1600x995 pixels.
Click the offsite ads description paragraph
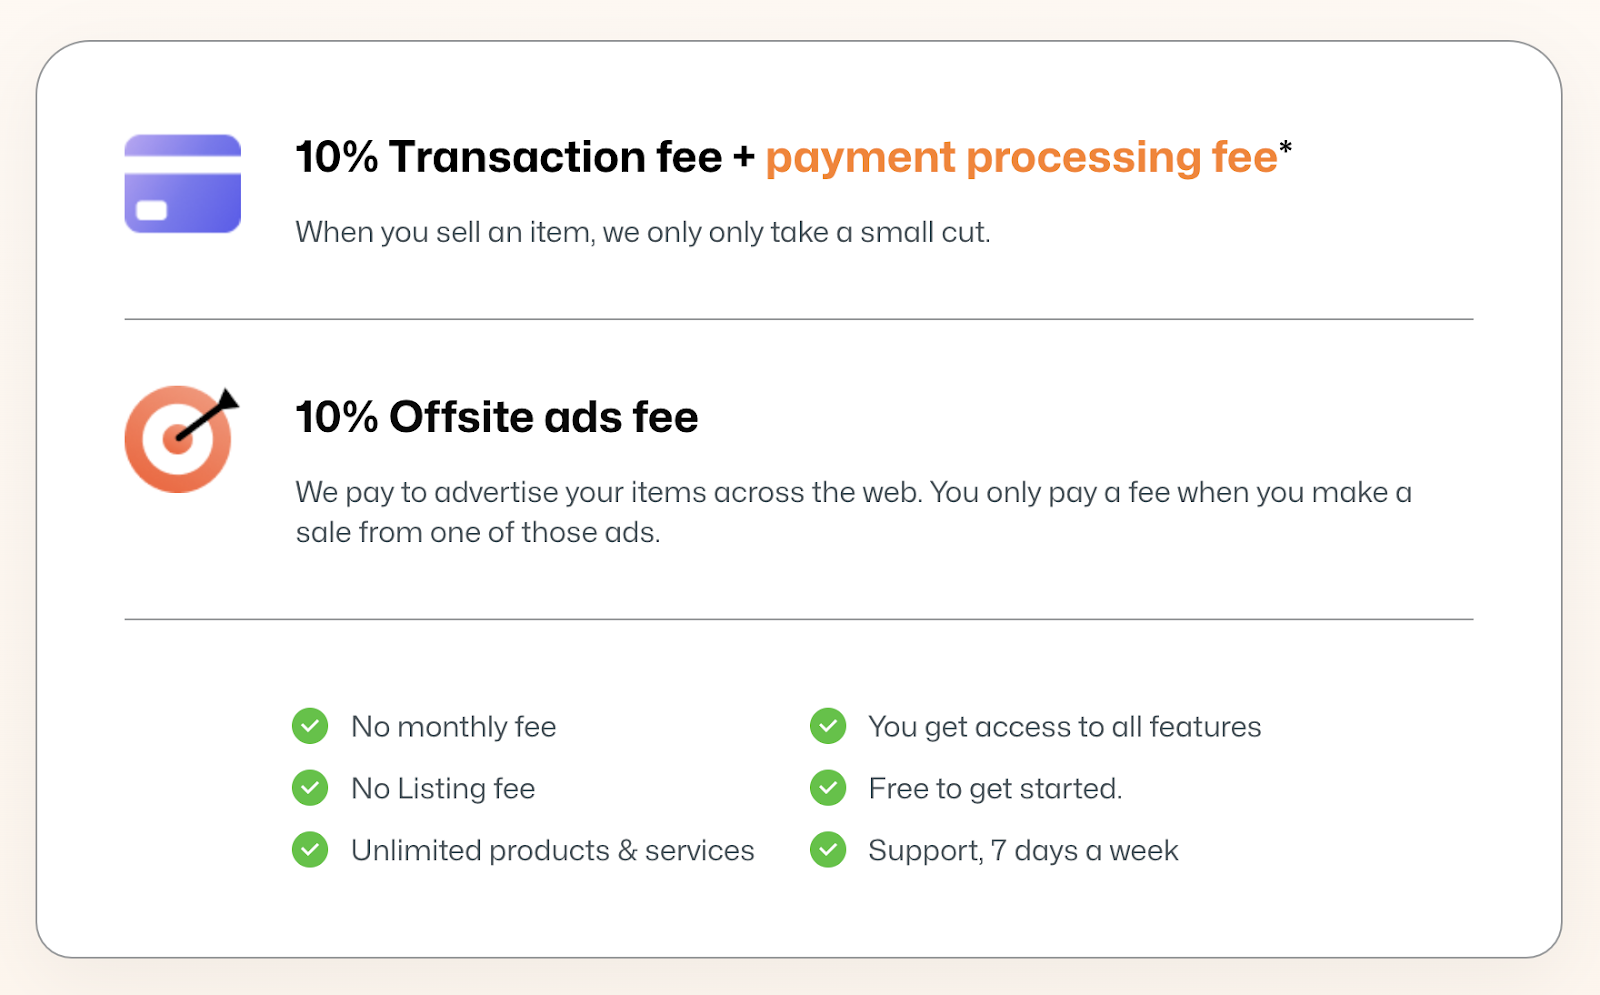pyautogui.click(x=854, y=512)
